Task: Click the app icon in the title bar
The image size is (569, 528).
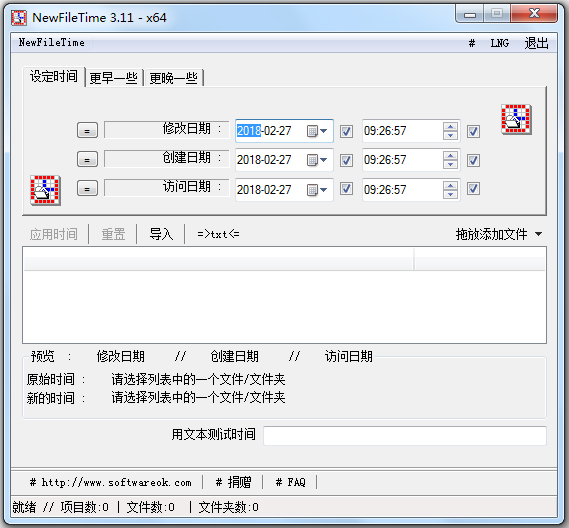Action: pyautogui.click(x=19, y=18)
